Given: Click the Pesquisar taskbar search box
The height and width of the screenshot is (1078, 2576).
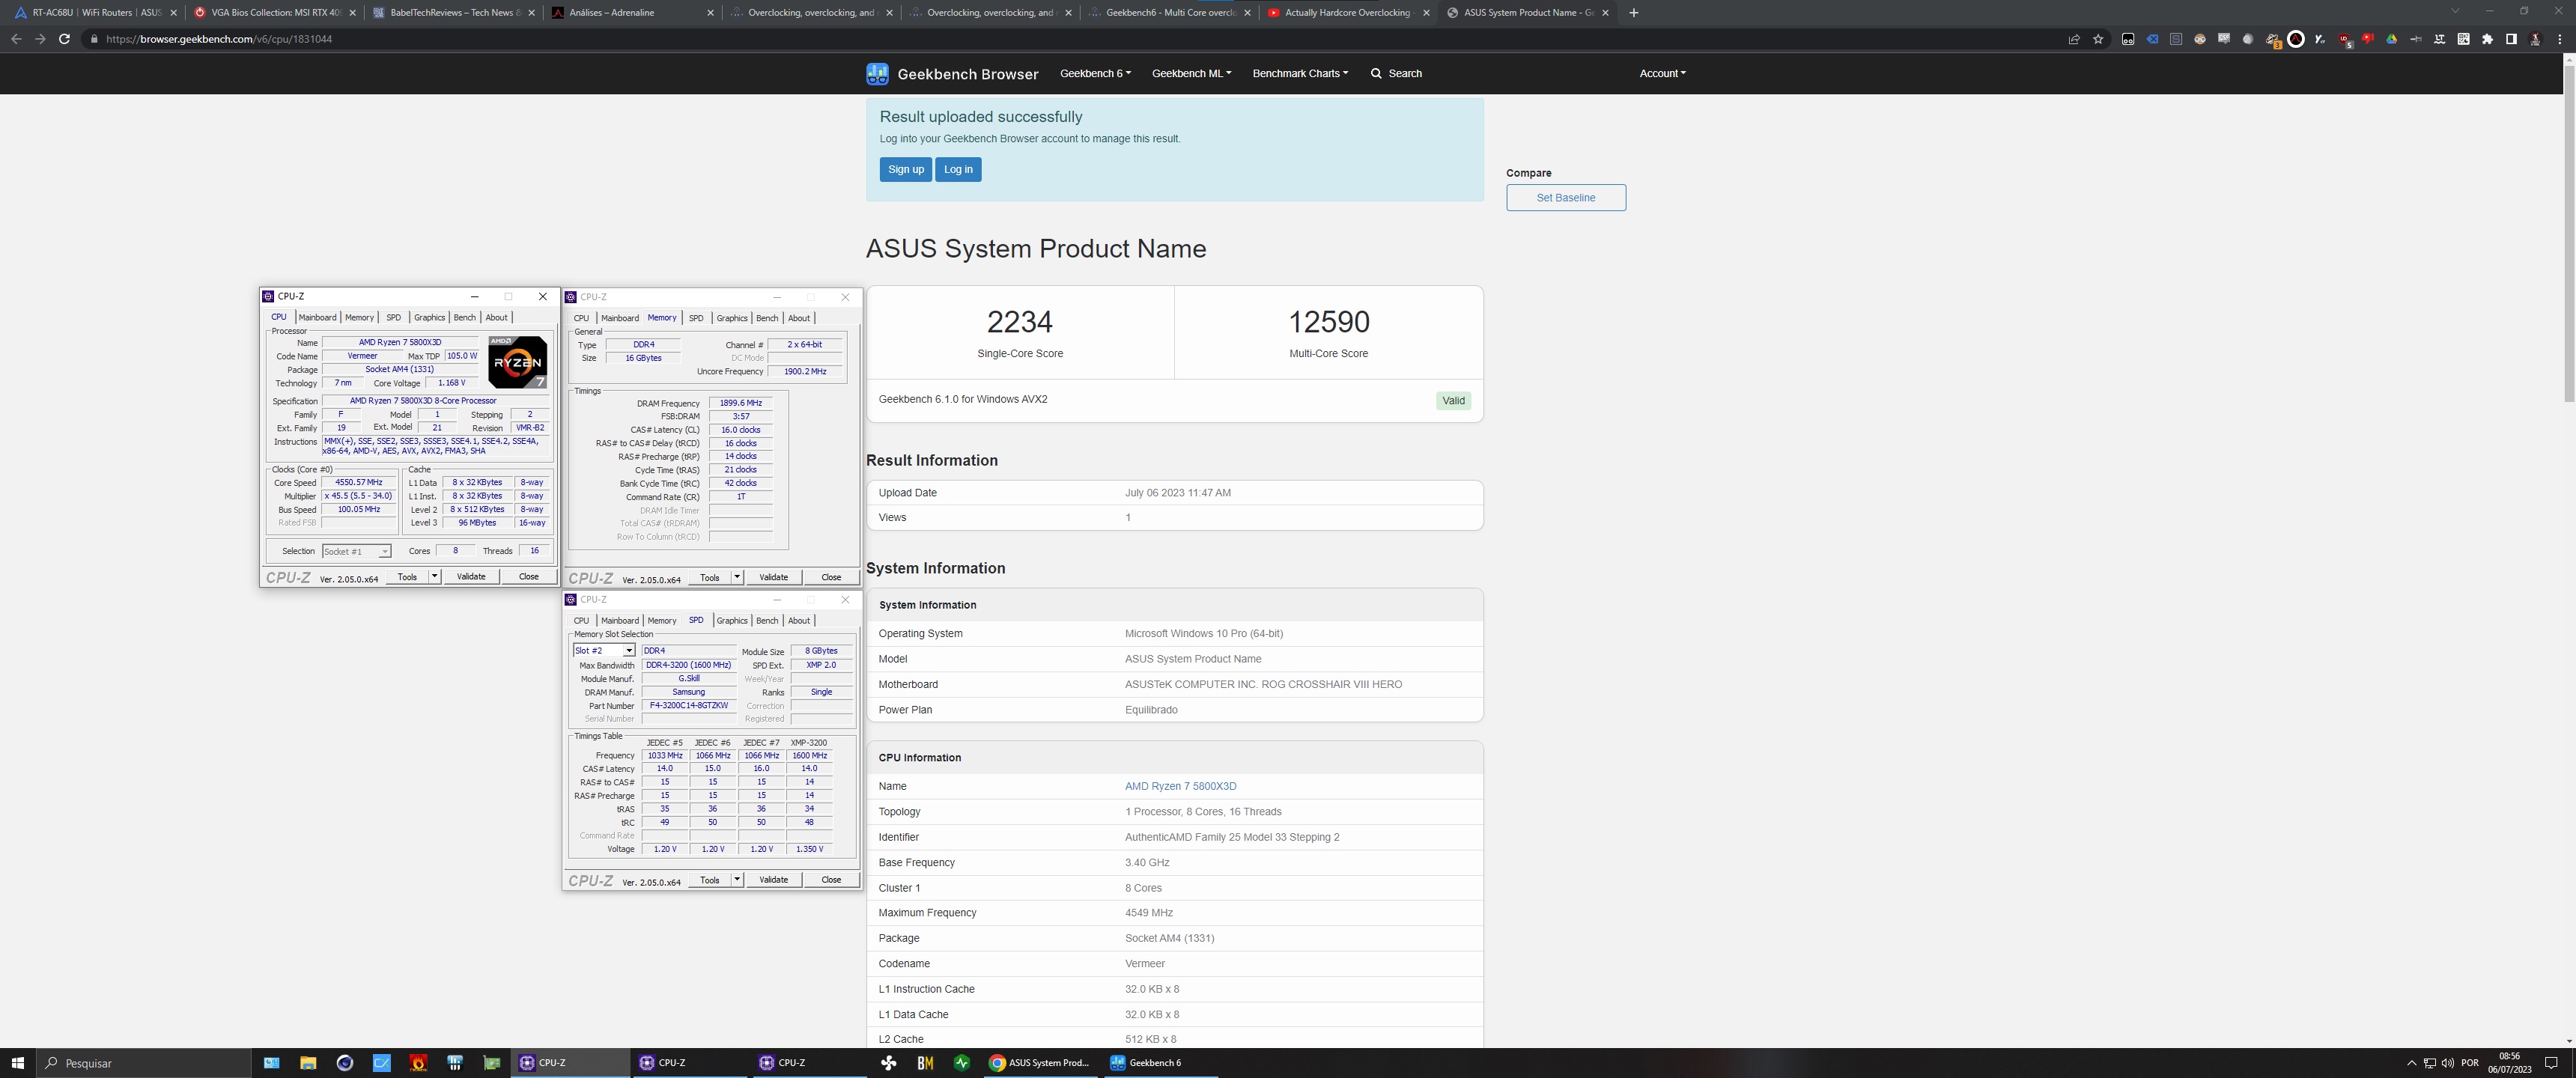Looking at the screenshot, I should point(142,1063).
